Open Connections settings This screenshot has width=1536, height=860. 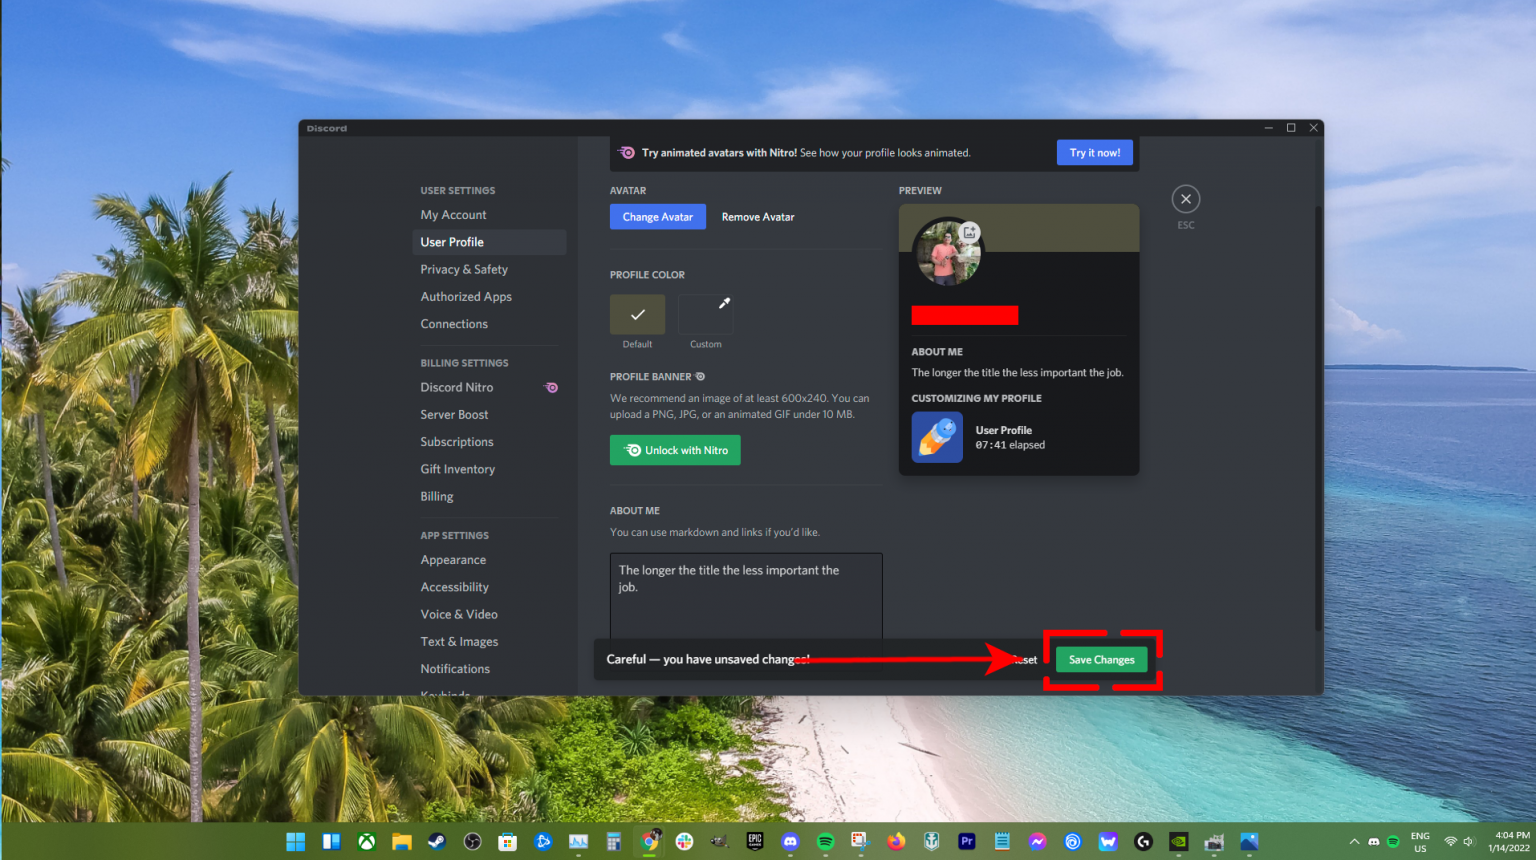pyautogui.click(x=489, y=324)
